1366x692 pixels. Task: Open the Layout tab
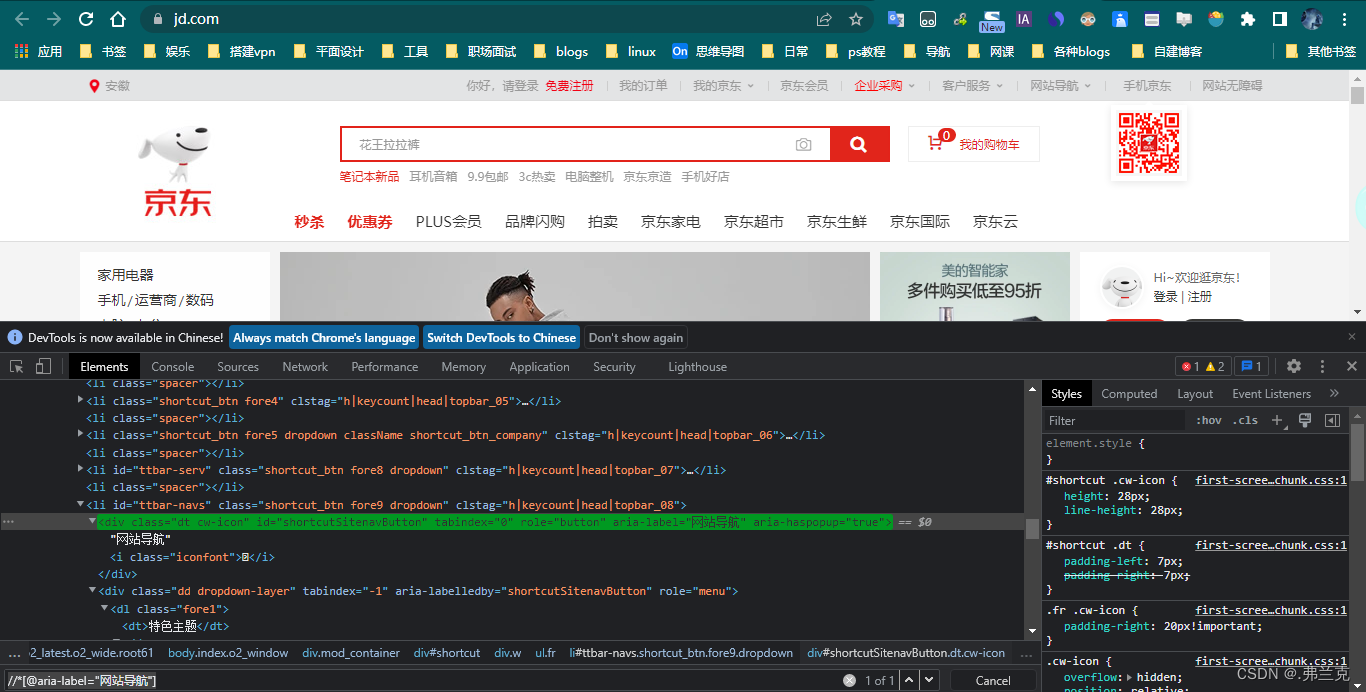1195,393
